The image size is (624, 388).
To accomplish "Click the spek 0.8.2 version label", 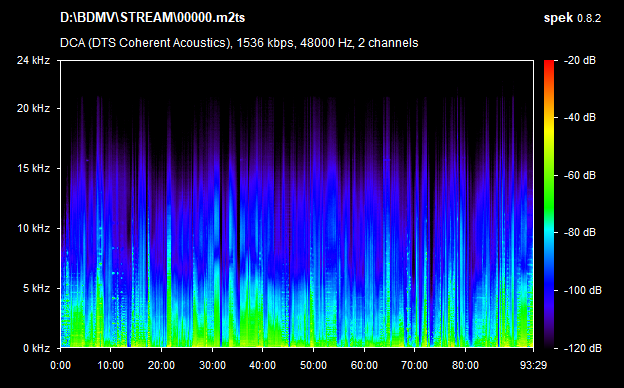I will pyautogui.click(x=572, y=18).
